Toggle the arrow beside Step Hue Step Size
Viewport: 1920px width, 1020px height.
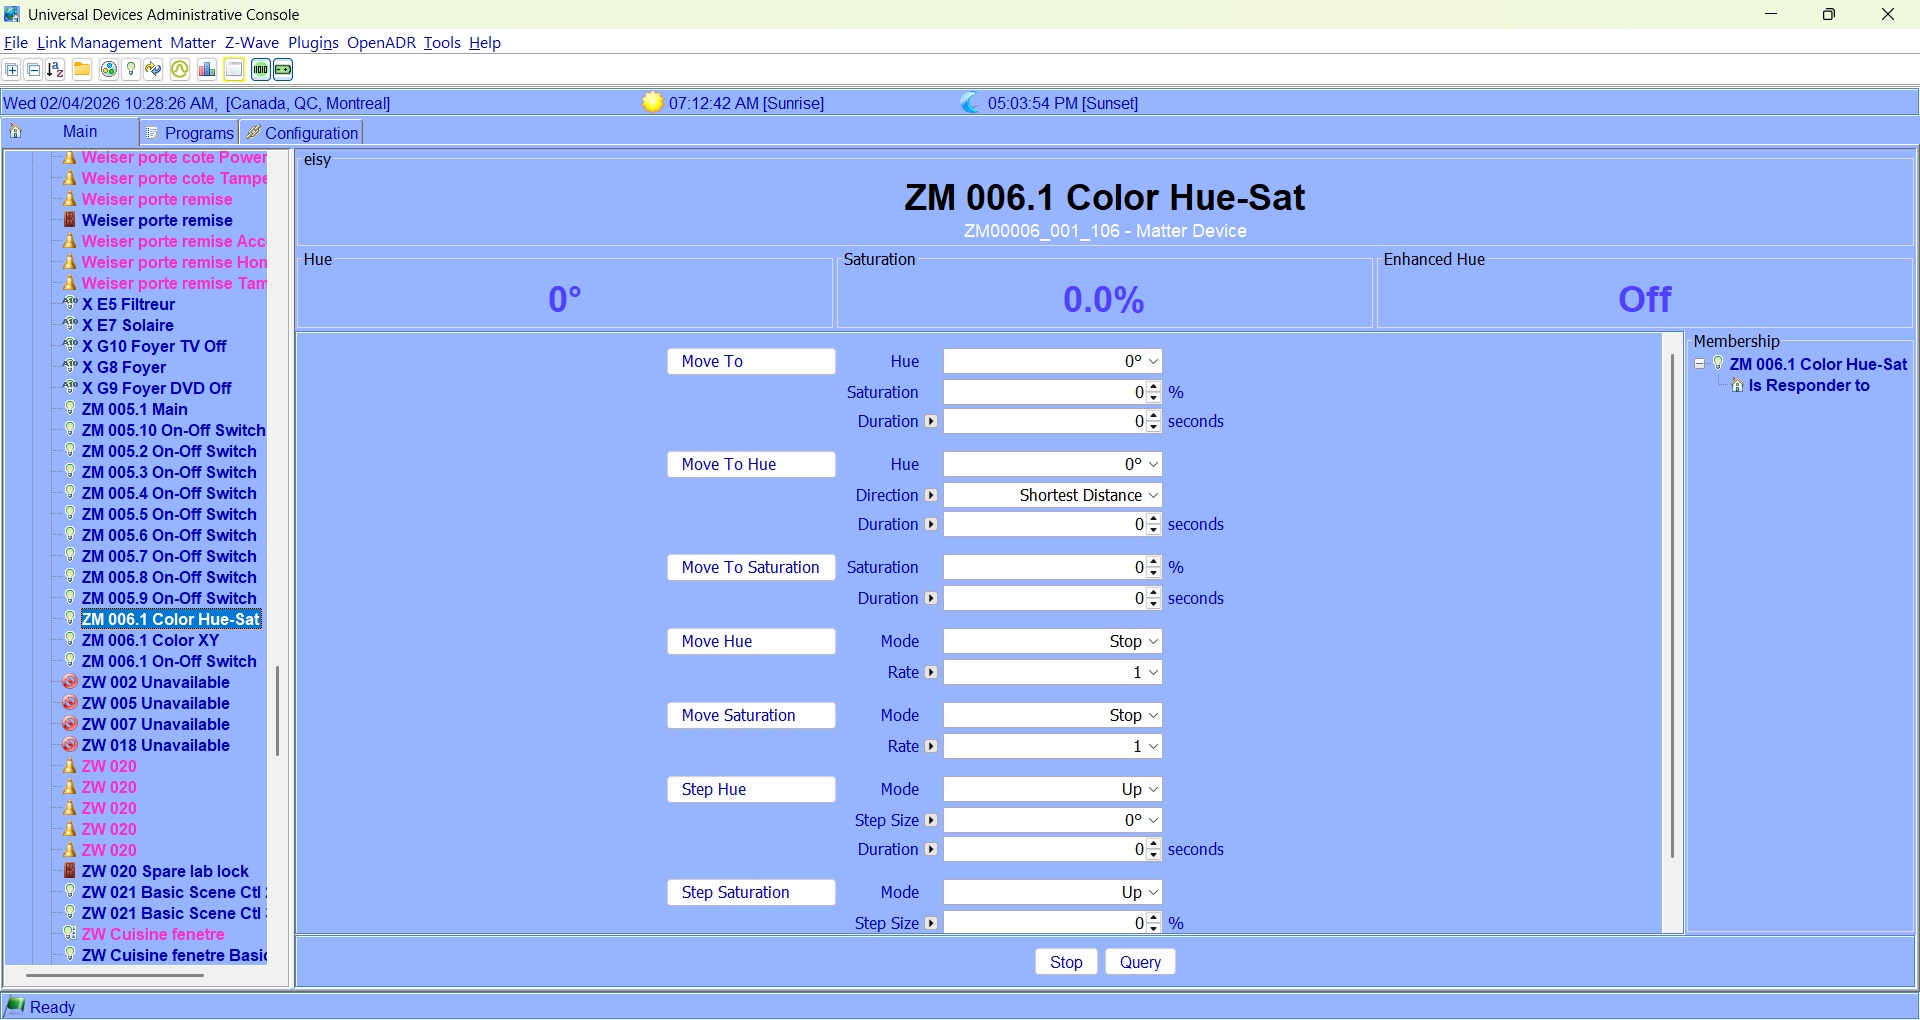[931, 820]
